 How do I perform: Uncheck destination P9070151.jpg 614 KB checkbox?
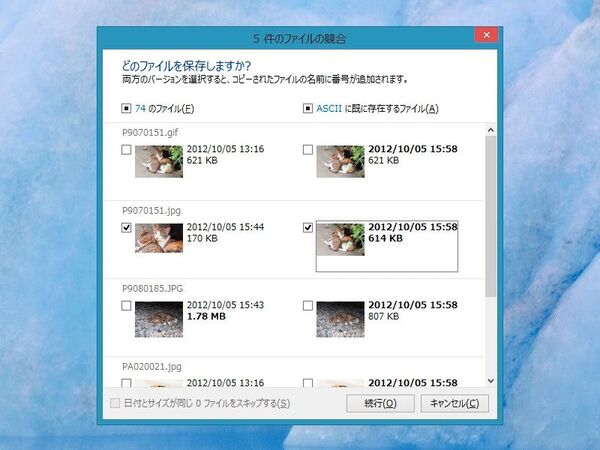pyautogui.click(x=308, y=228)
